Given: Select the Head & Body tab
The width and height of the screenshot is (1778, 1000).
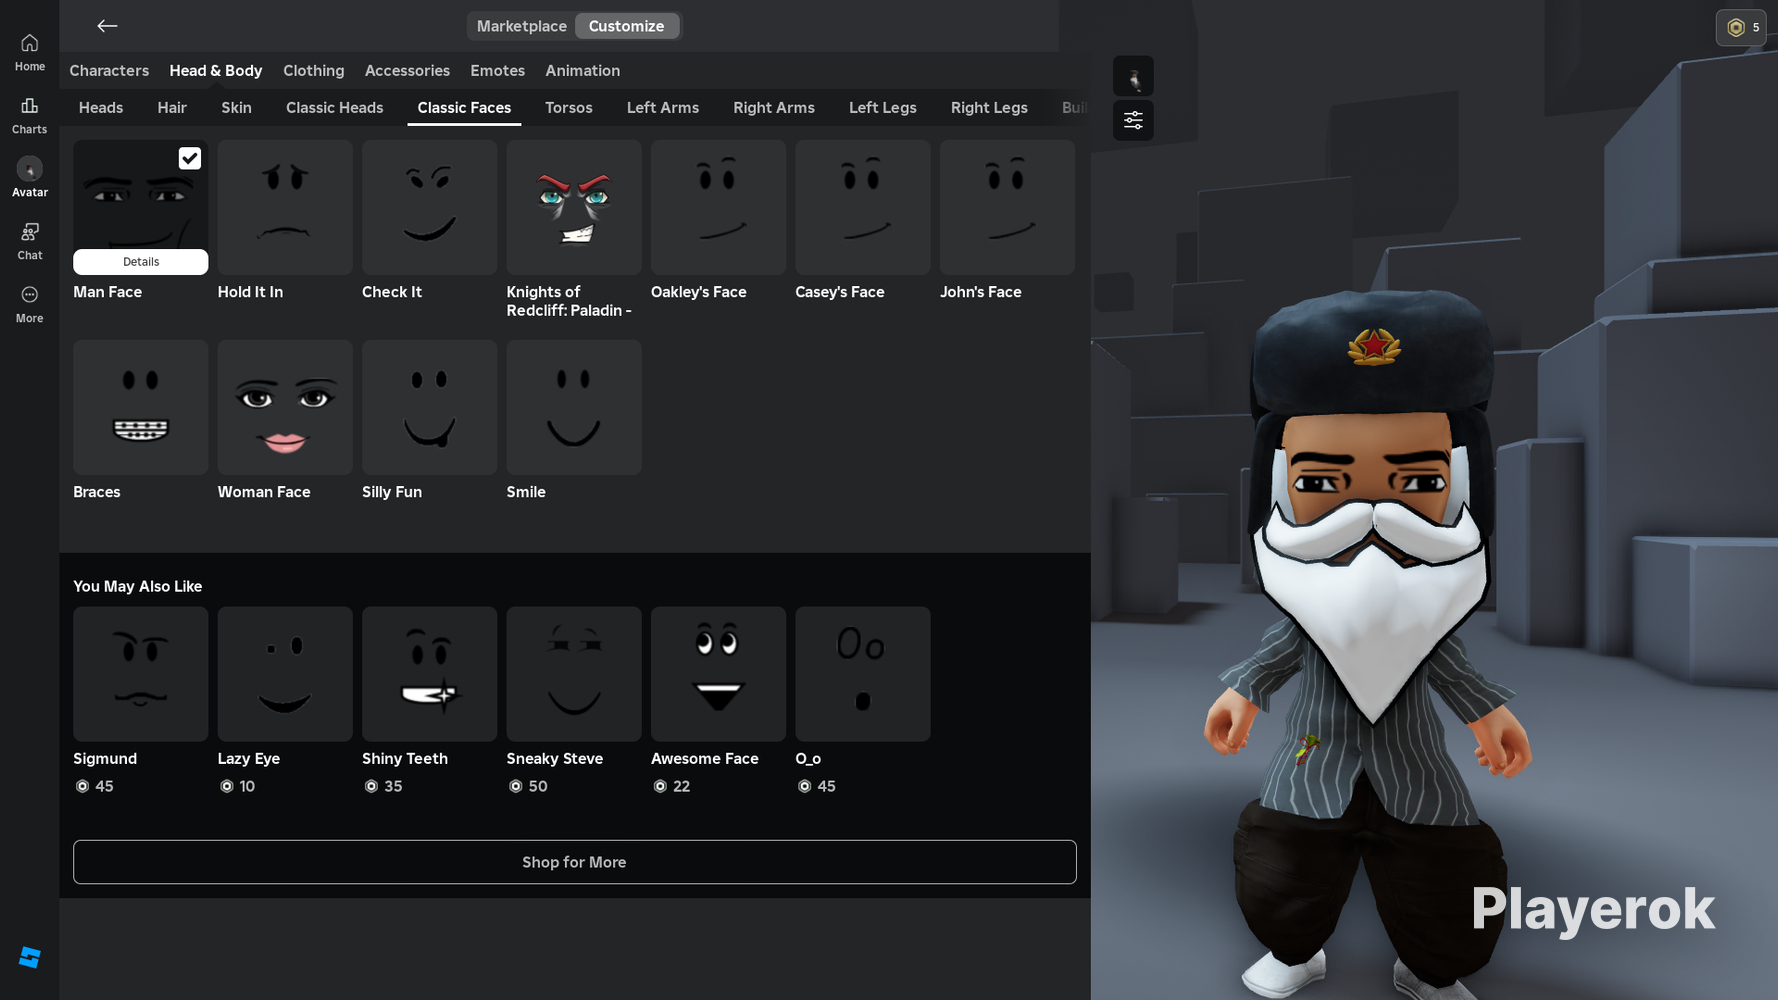Looking at the screenshot, I should pyautogui.click(x=216, y=70).
